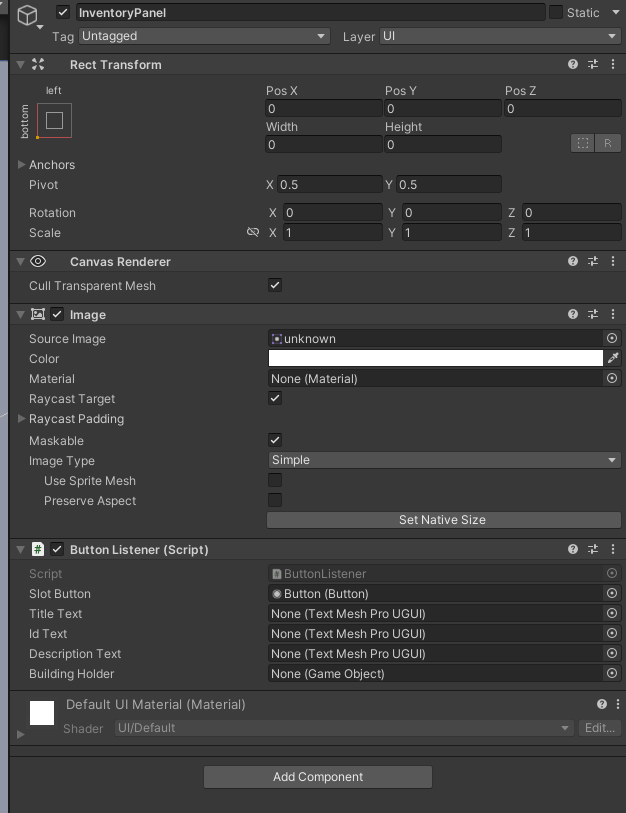Toggle Maskable checkbox
The height and width of the screenshot is (813, 626).
pyautogui.click(x=275, y=440)
